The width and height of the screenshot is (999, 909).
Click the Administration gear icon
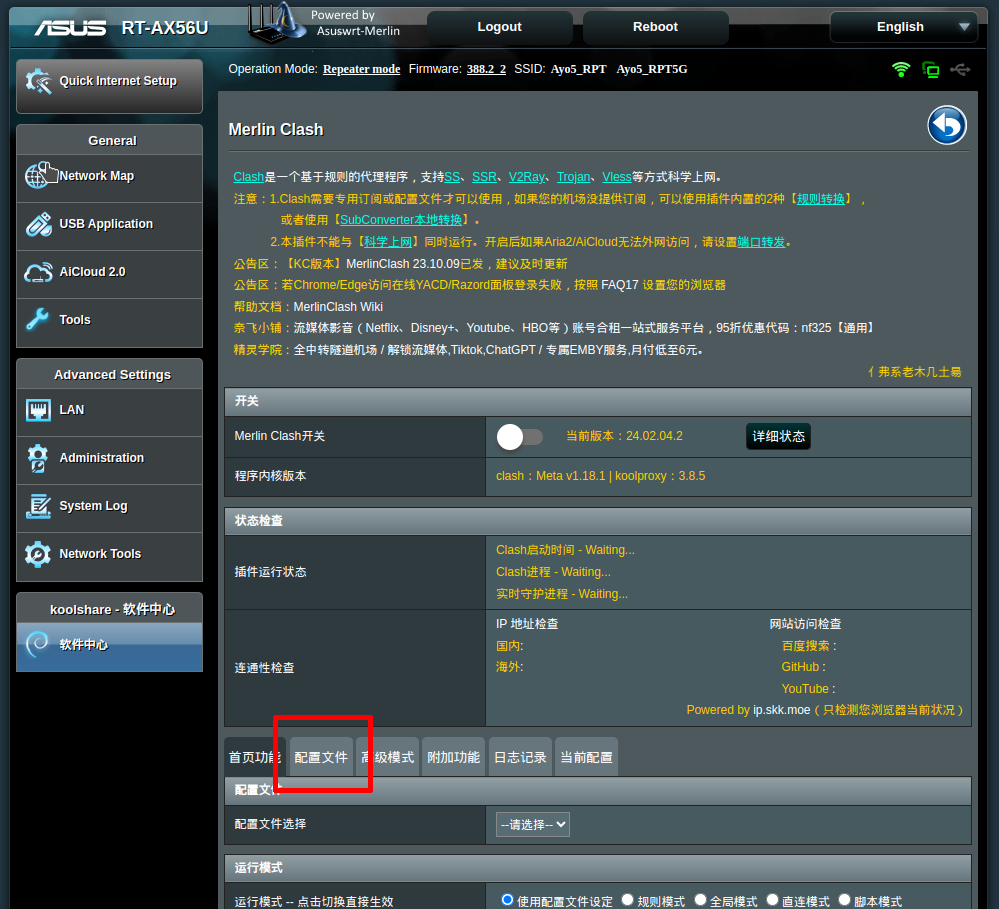tap(38, 458)
